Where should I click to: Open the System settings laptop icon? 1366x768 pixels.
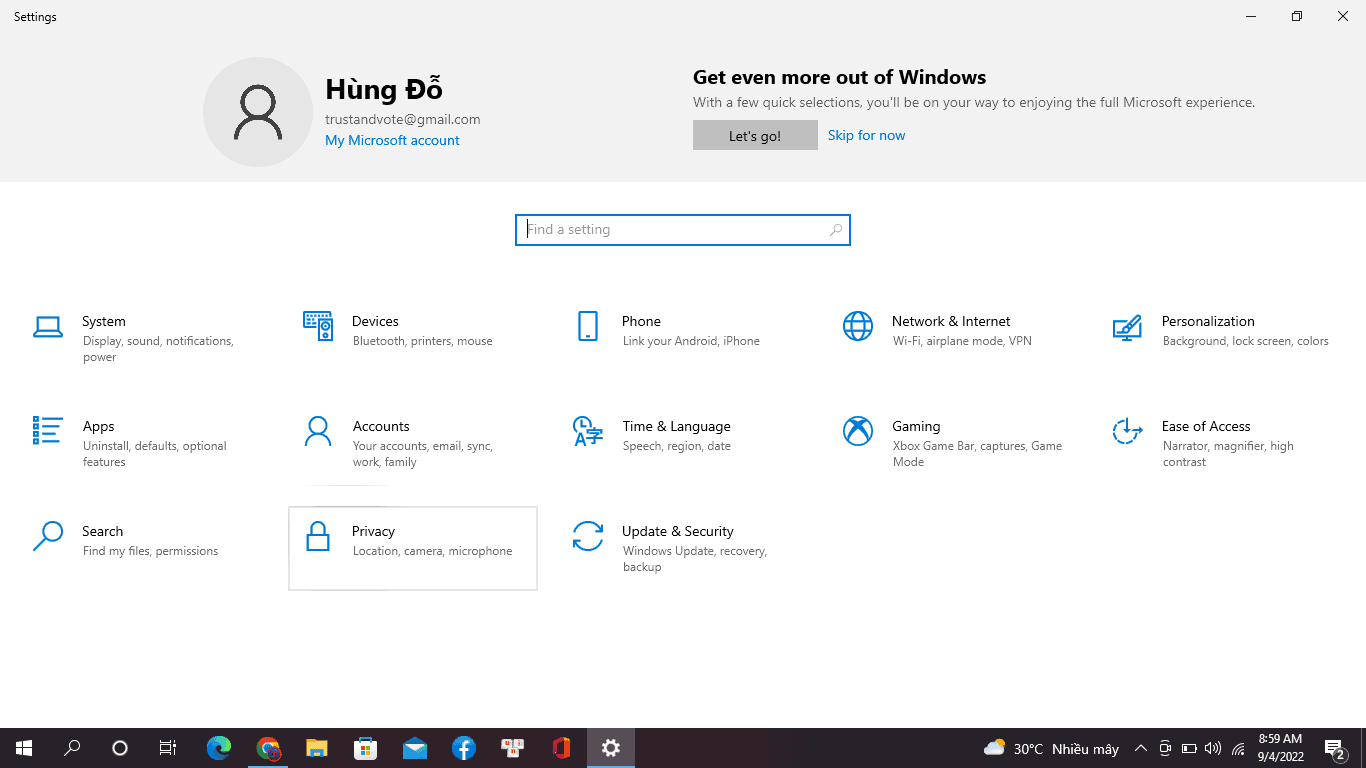[48, 326]
